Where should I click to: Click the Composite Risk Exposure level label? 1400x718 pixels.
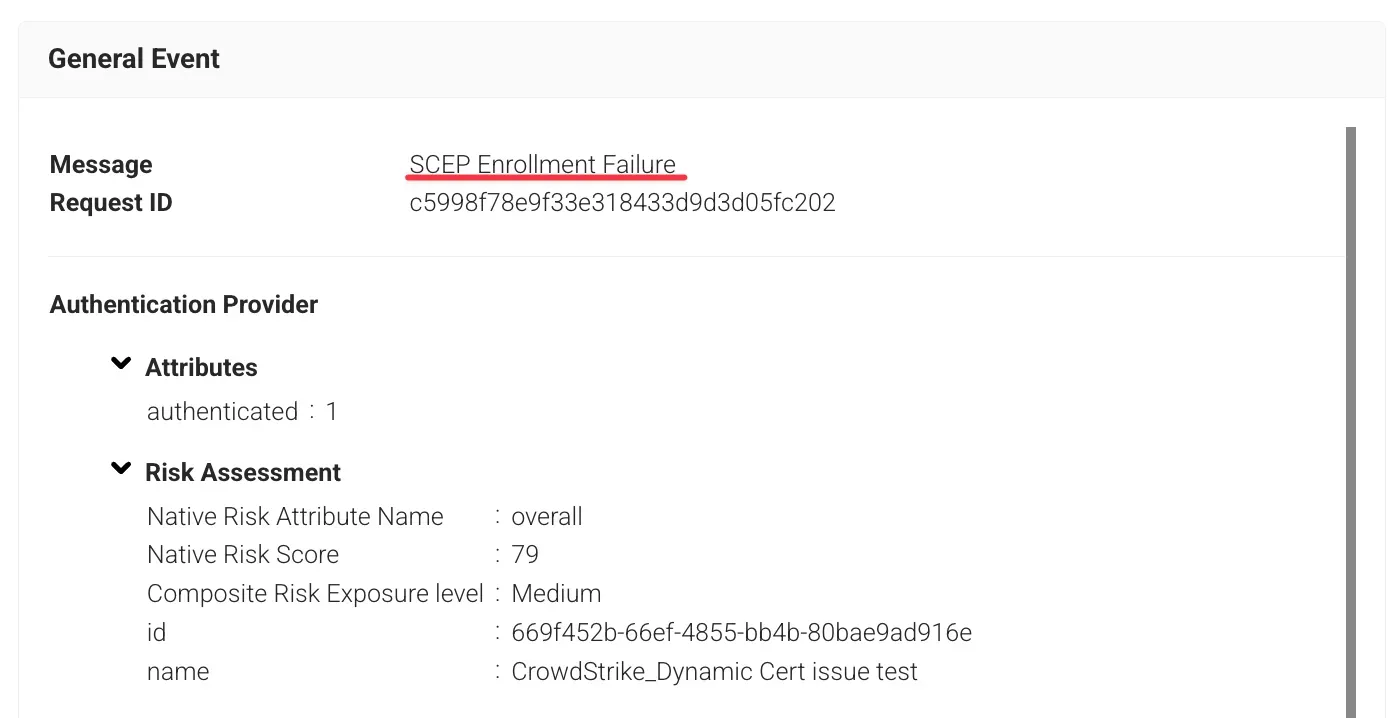tap(315, 594)
